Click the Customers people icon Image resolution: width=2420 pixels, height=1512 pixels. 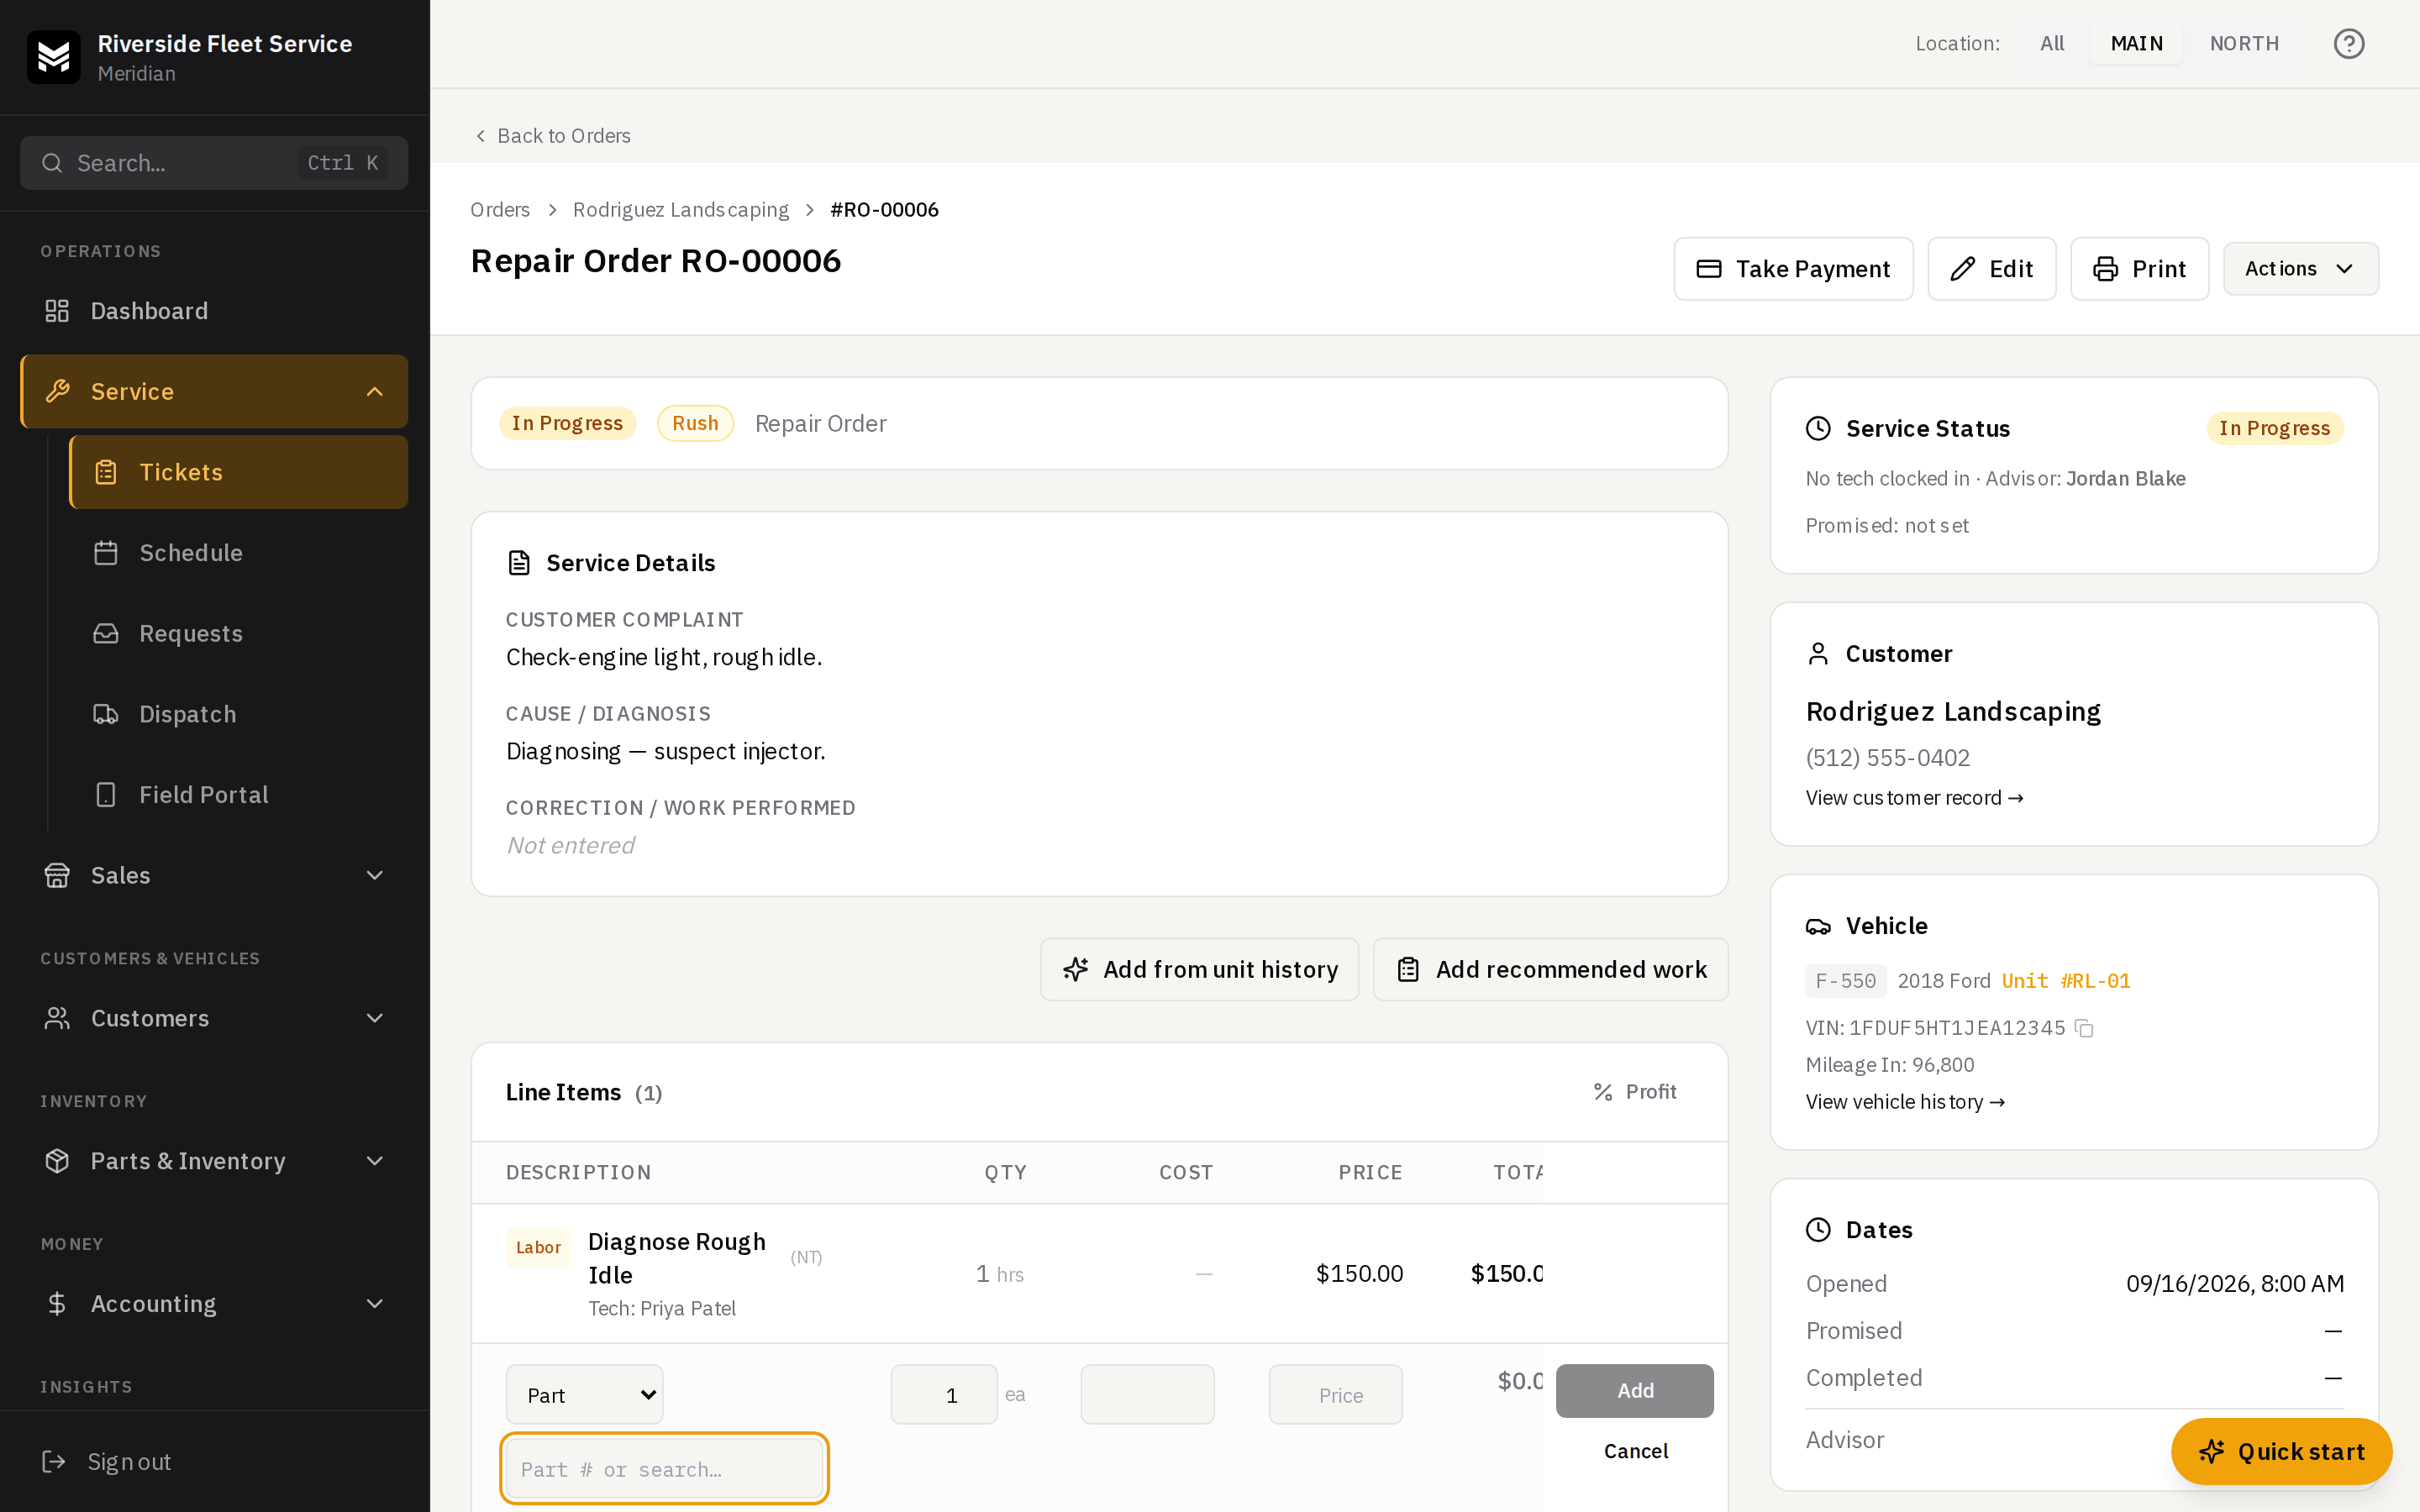point(57,1018)
